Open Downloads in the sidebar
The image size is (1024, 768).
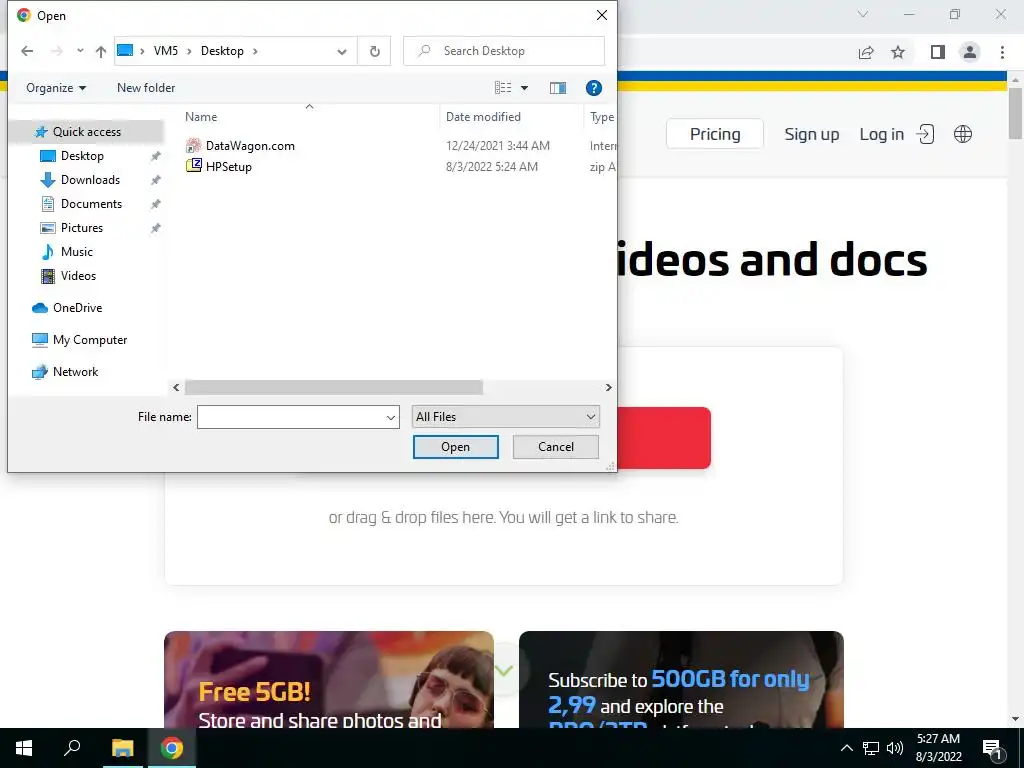90,180
